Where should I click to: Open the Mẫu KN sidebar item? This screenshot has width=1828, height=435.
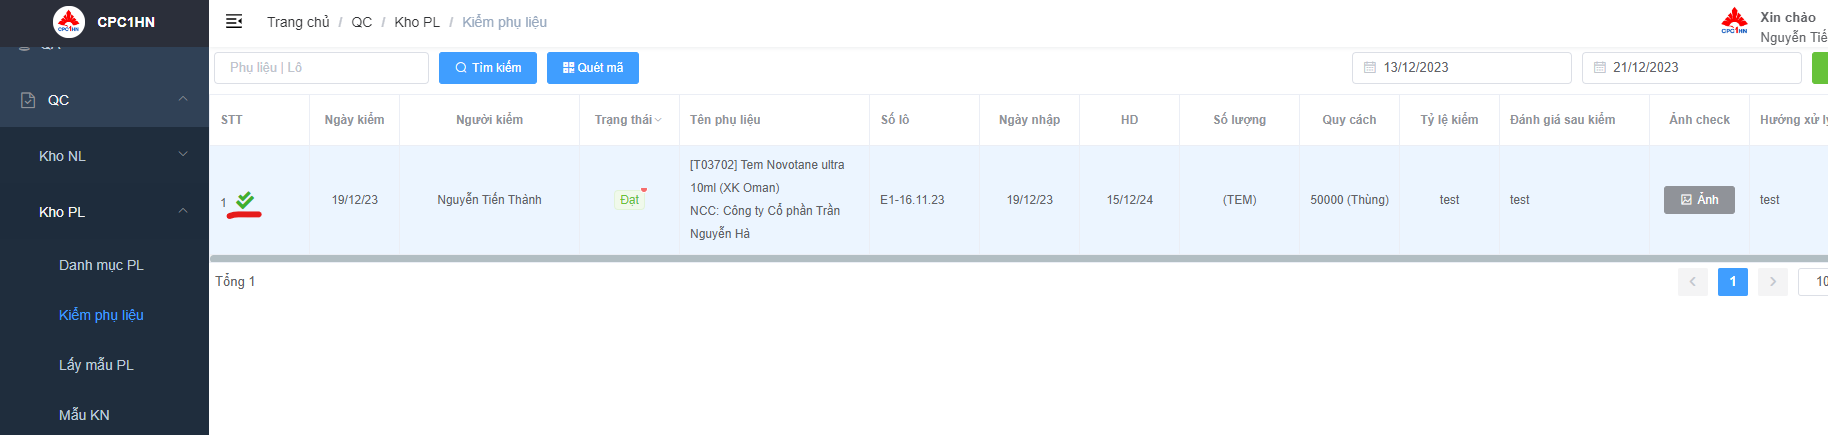click(84, 415)
